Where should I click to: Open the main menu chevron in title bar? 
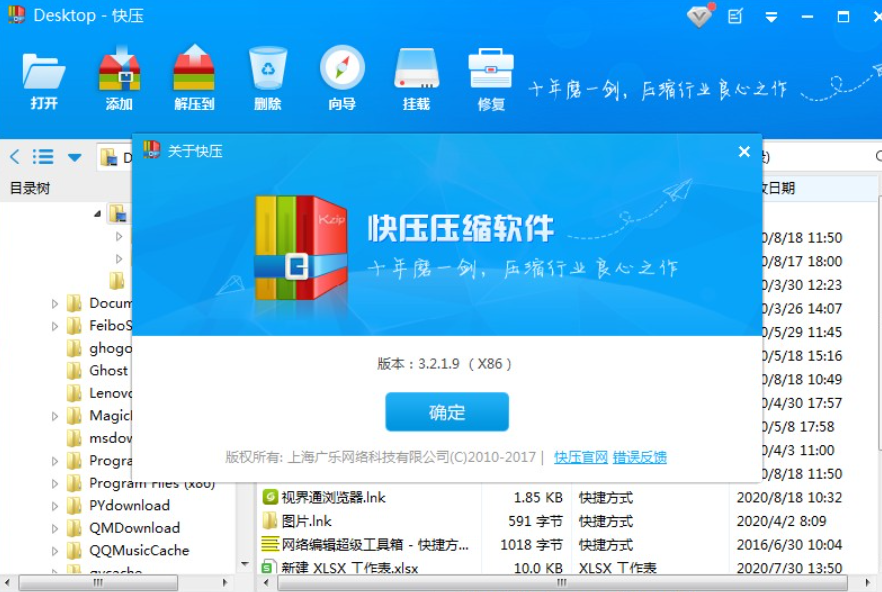click(x=771, y=17)
